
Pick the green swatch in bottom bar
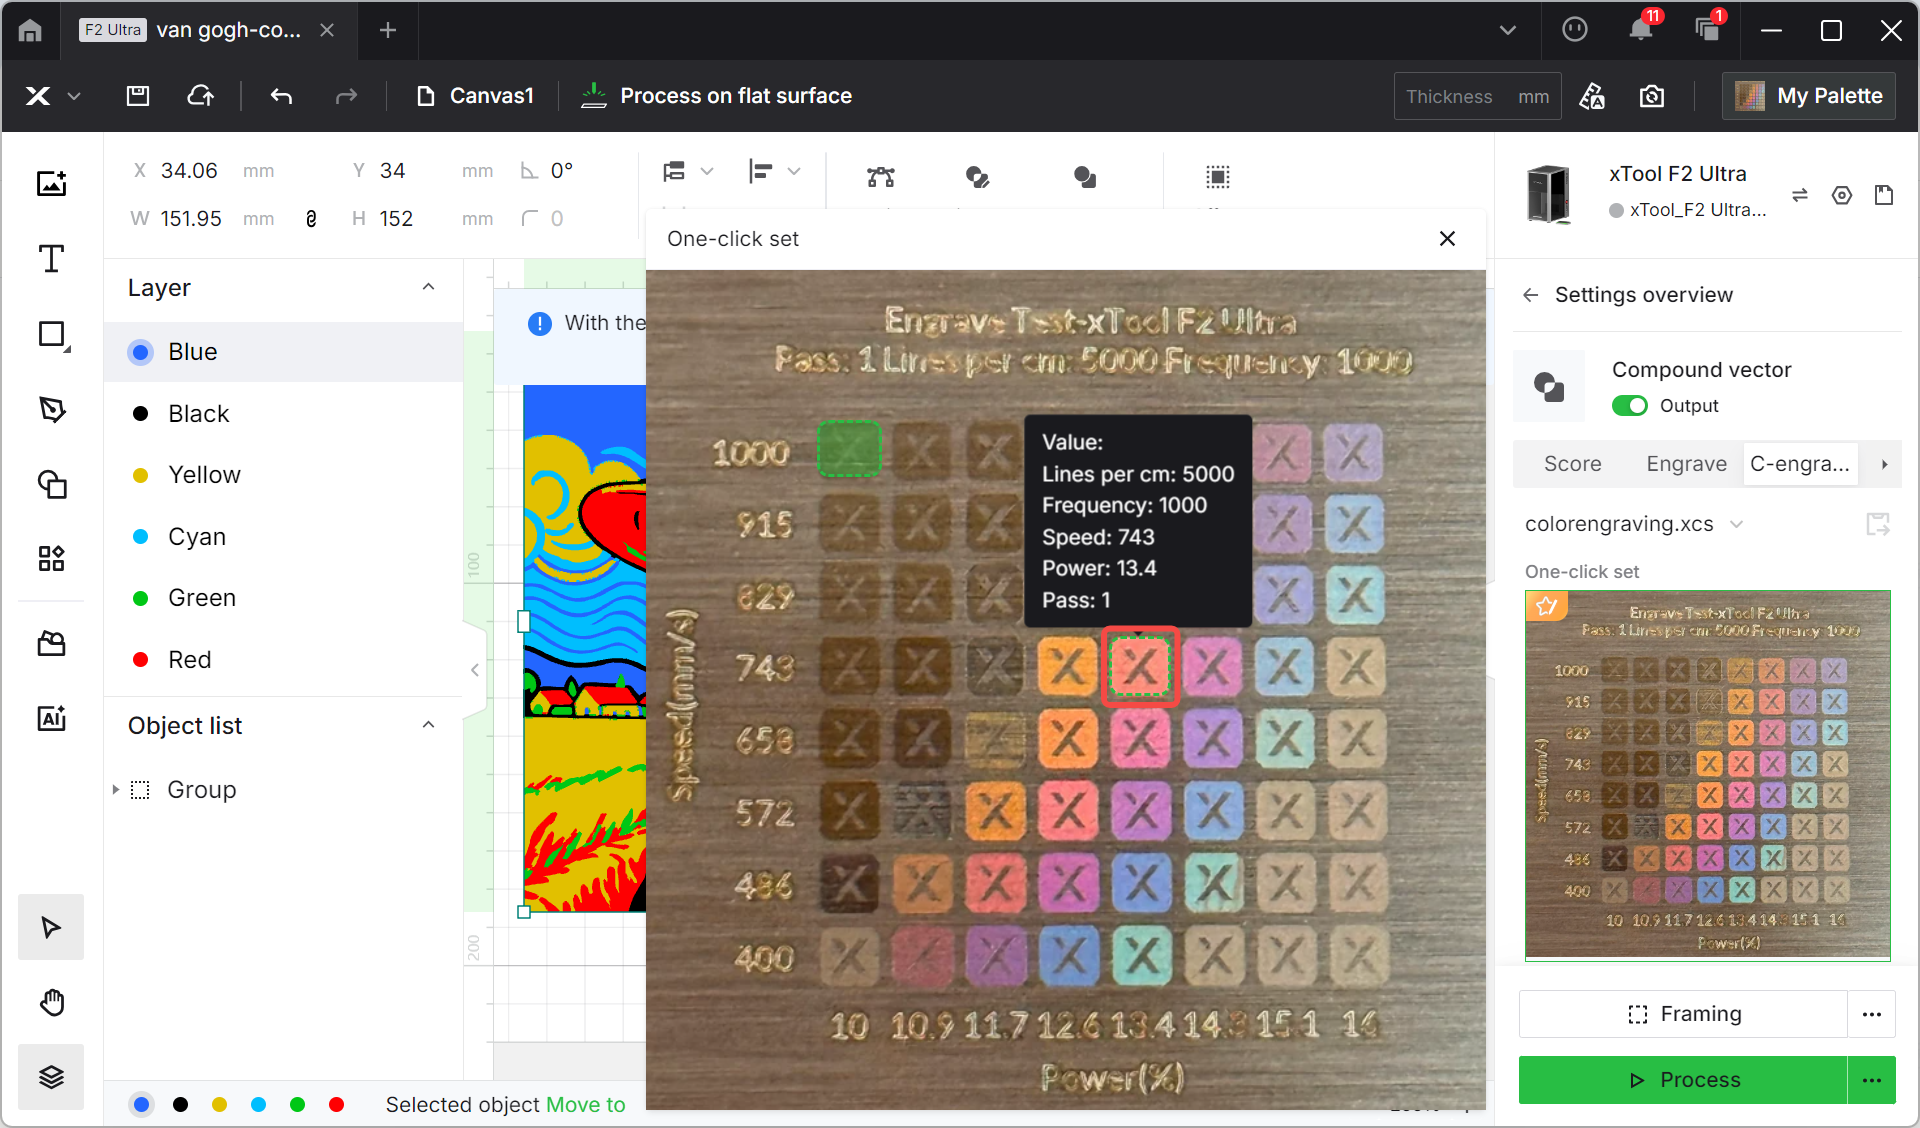pos(297,1105)
